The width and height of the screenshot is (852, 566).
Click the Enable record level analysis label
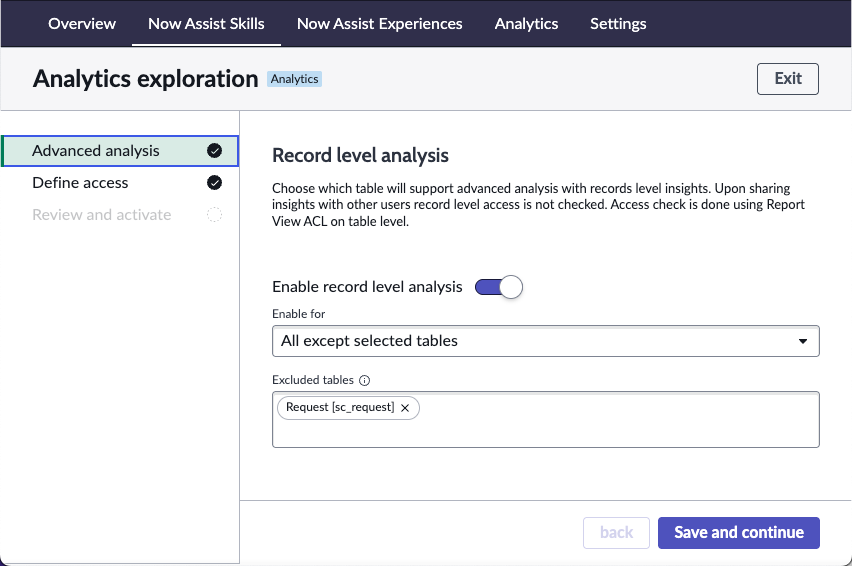pyautogui.click(x=367, y=287)
